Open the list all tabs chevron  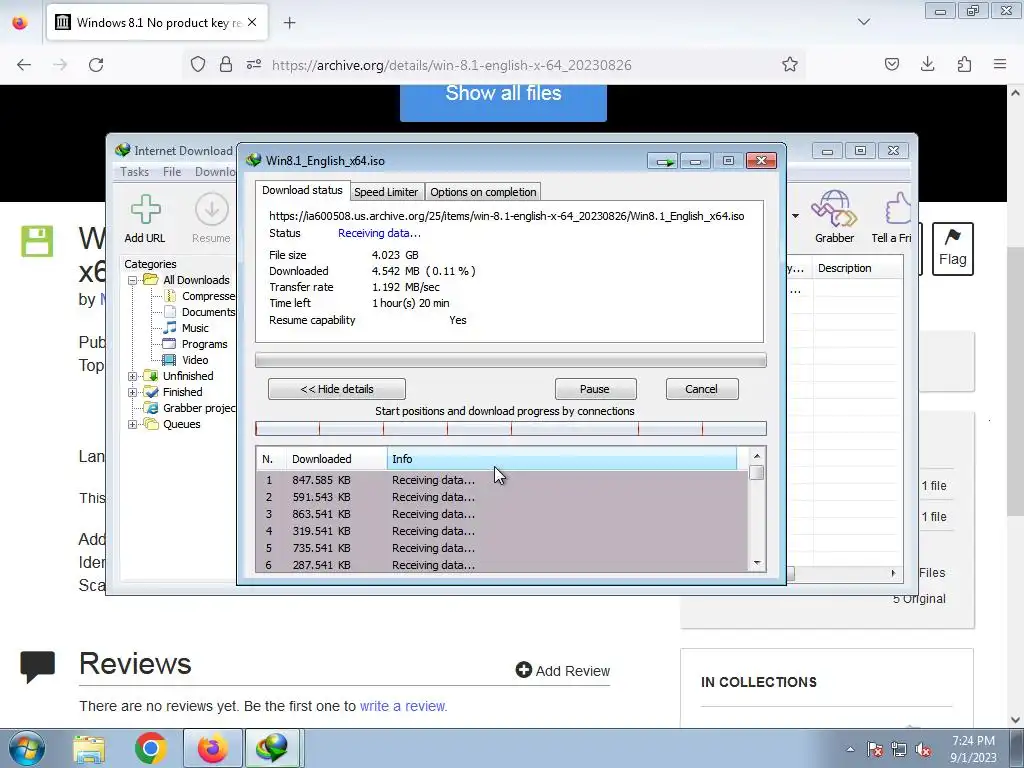pyautogui.click(x=863, y=22)
